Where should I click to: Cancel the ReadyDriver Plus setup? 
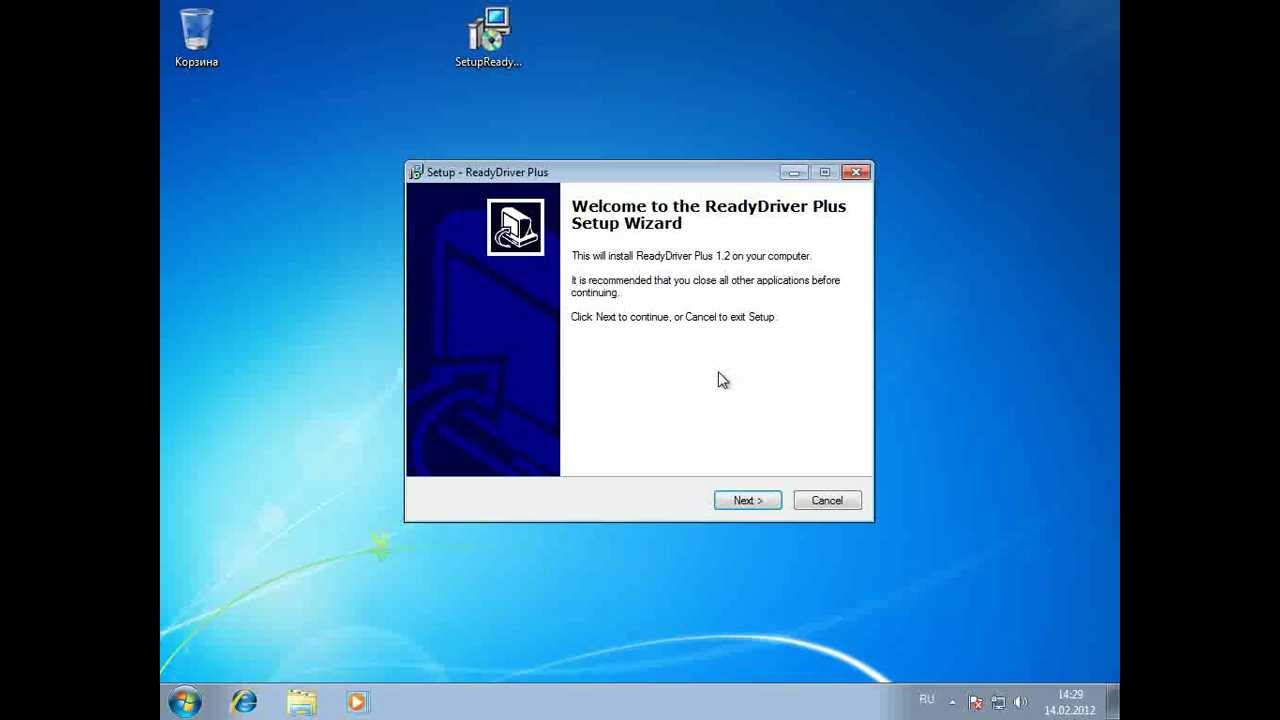[x=827, y=500]
